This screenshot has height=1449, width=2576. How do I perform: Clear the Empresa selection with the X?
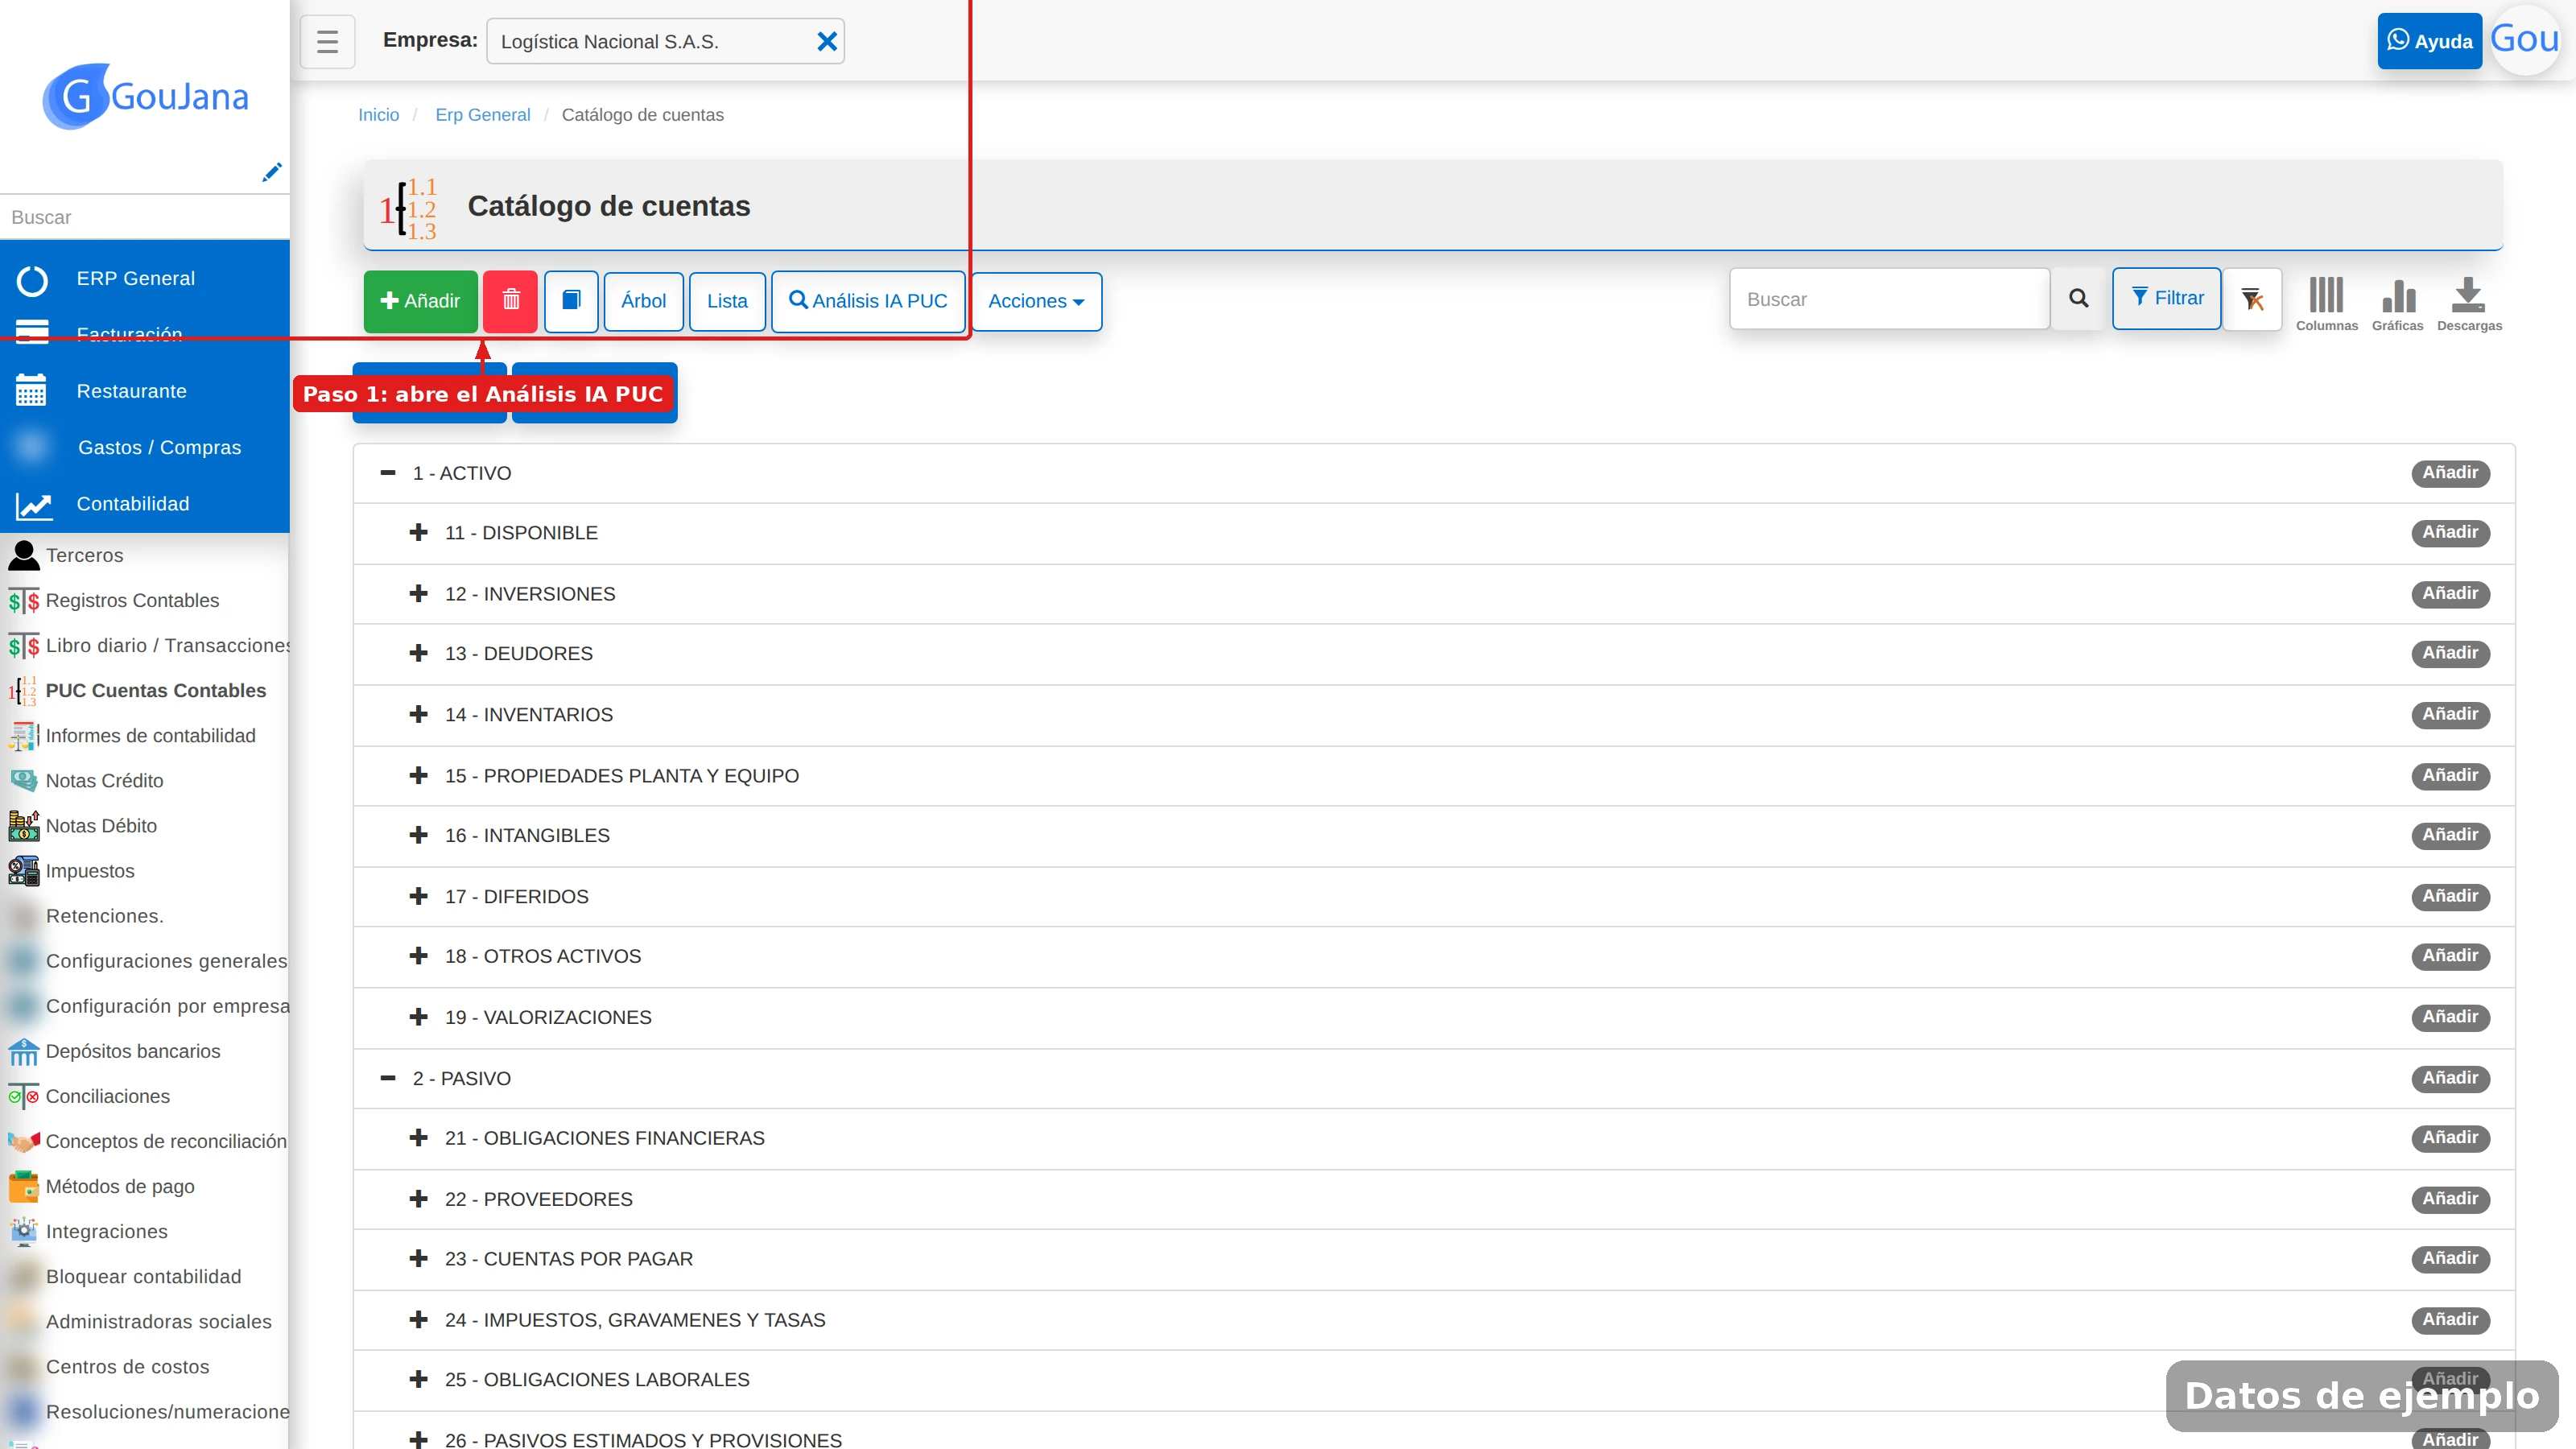[827, 41]
